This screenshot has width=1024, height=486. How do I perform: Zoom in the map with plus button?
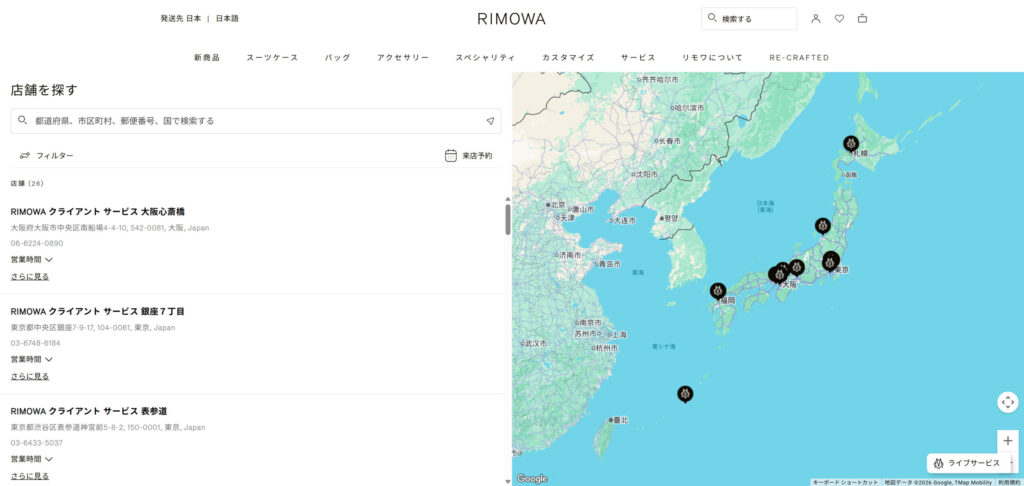pyautogui.click(x=1008, y=441)
